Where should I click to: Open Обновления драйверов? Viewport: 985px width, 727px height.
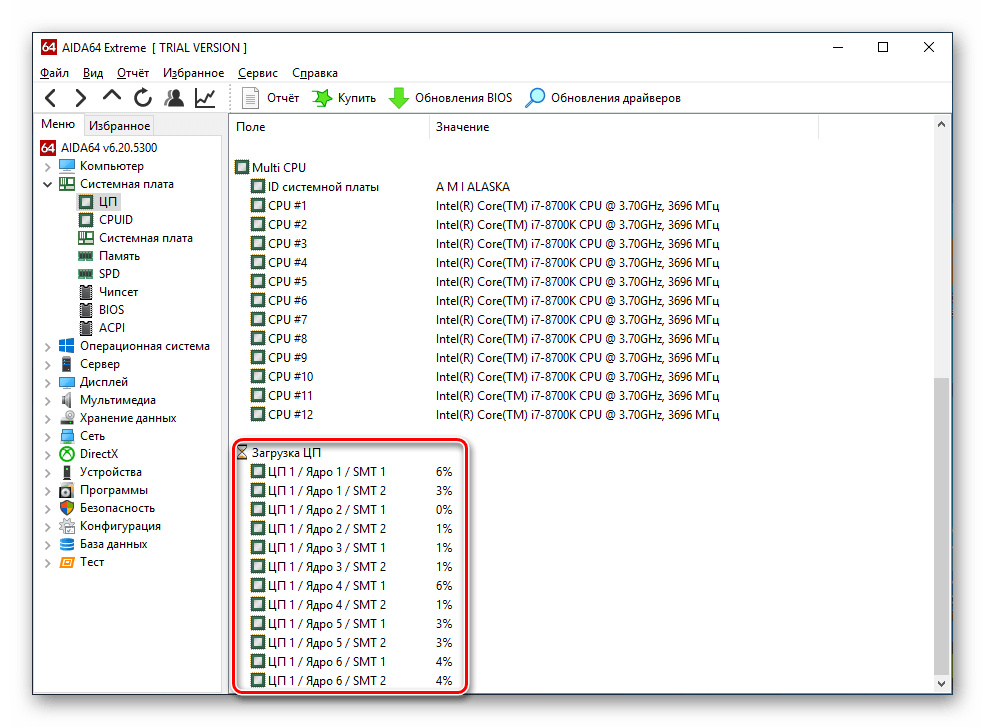coord(604,98)
